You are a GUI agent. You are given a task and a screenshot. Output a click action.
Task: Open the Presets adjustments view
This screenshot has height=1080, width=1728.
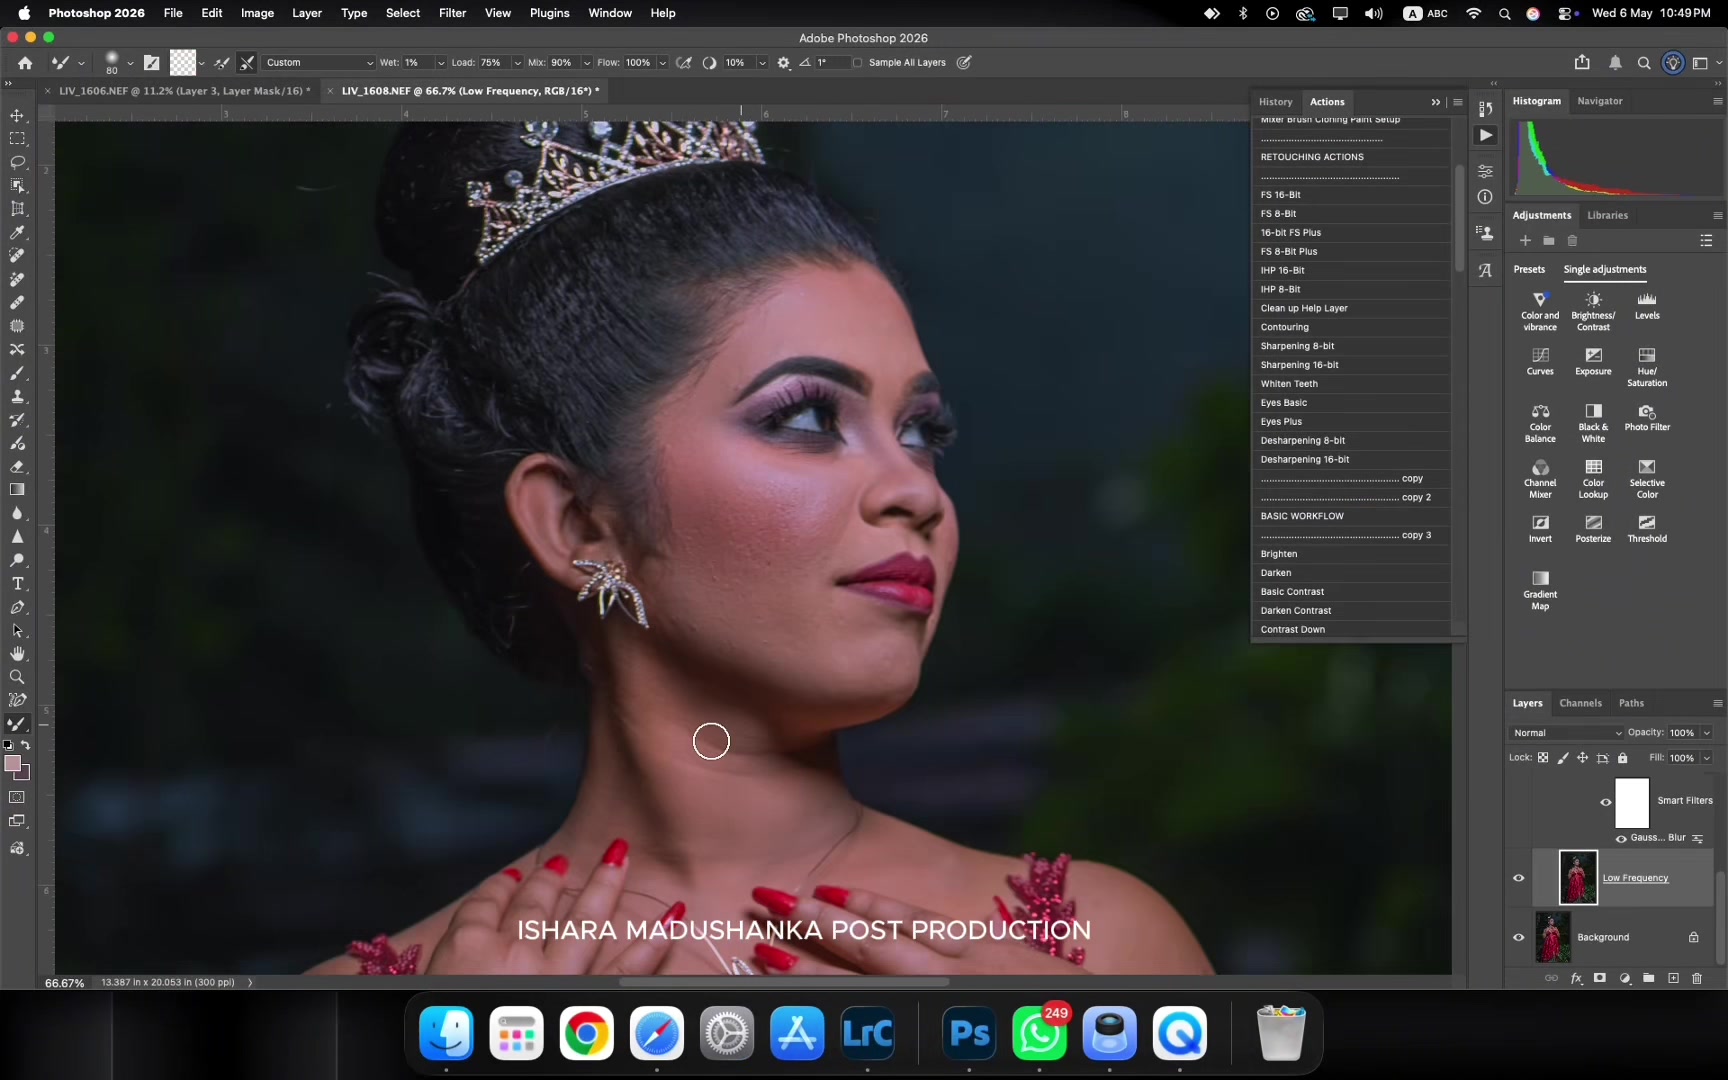1529,269
